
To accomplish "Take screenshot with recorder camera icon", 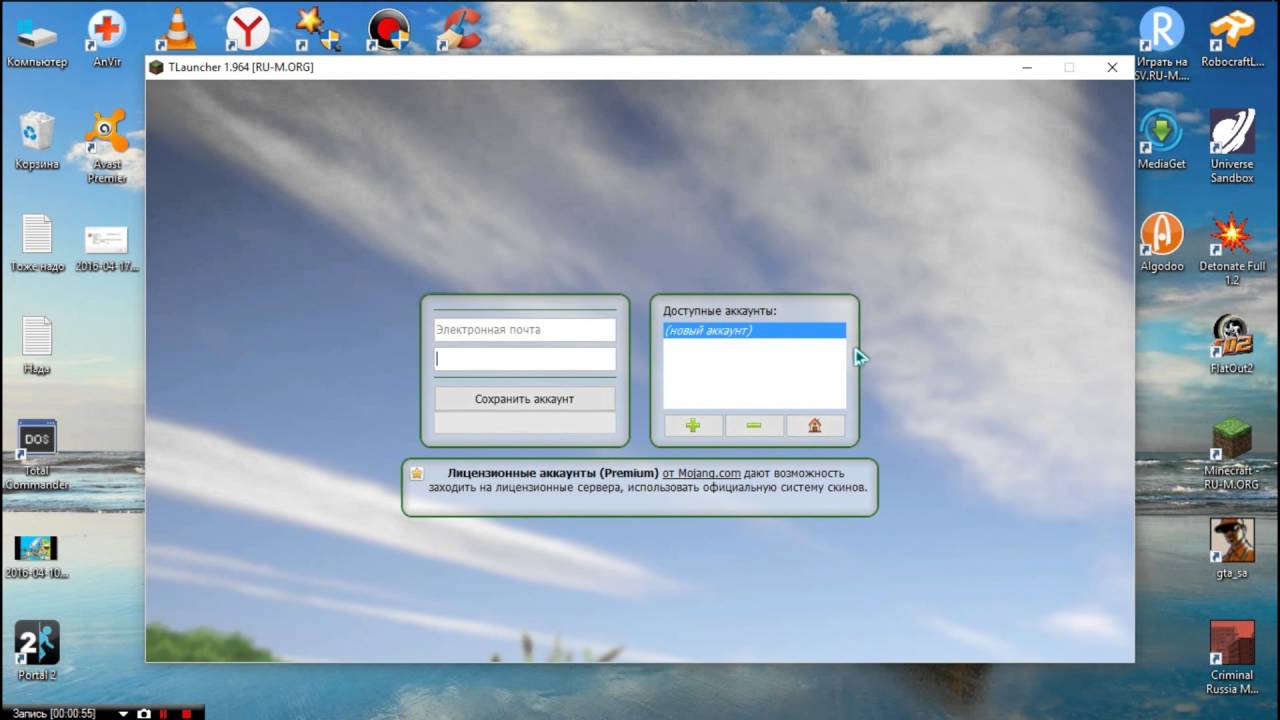I will click(144, 713).
